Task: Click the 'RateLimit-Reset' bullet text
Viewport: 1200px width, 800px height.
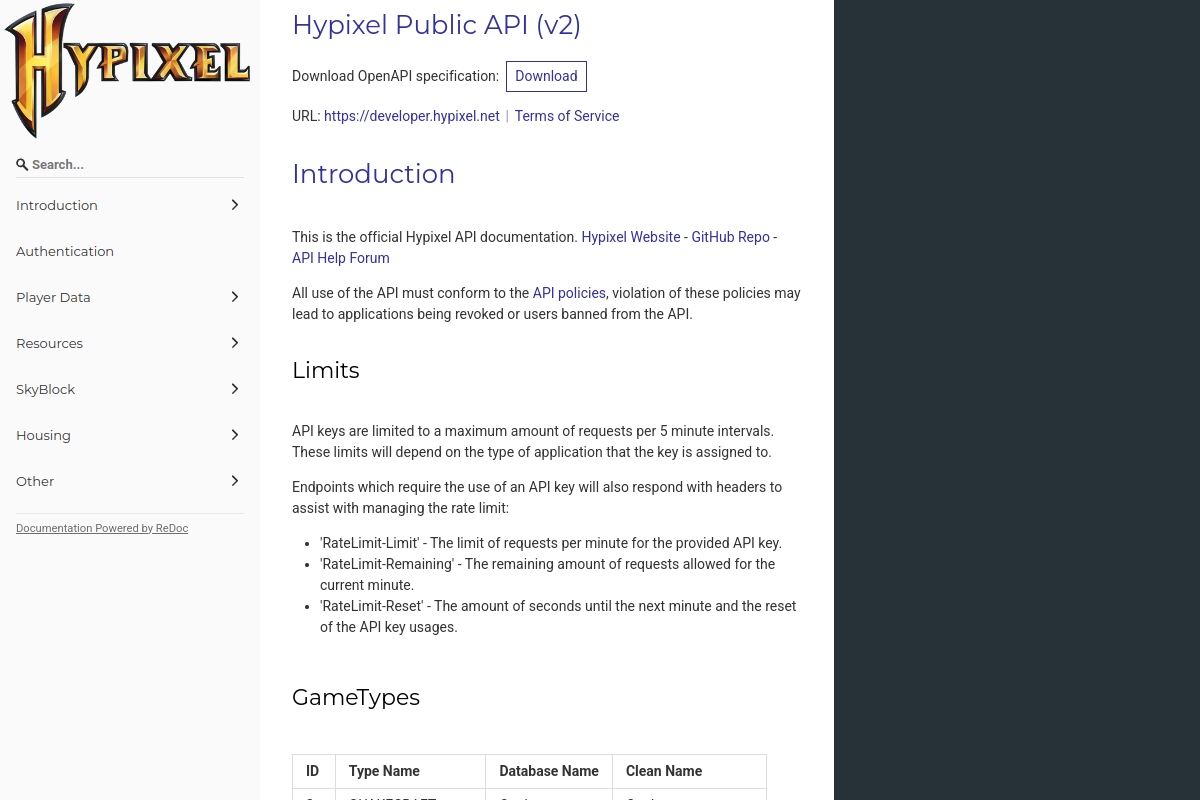Action: point(558,616)
